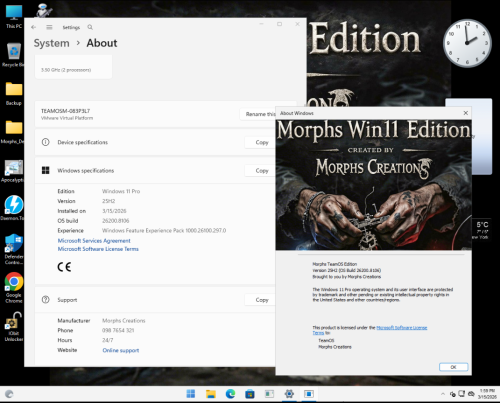Screen dimensions: 500x403
Task: Click OK in About Windows dialog
Action: (453, 367)
